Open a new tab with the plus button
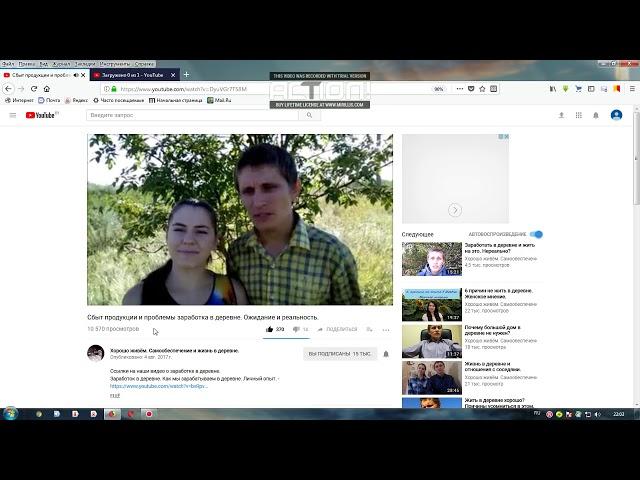The width and height of the screenshot is (640, 480). coord(186,75)
